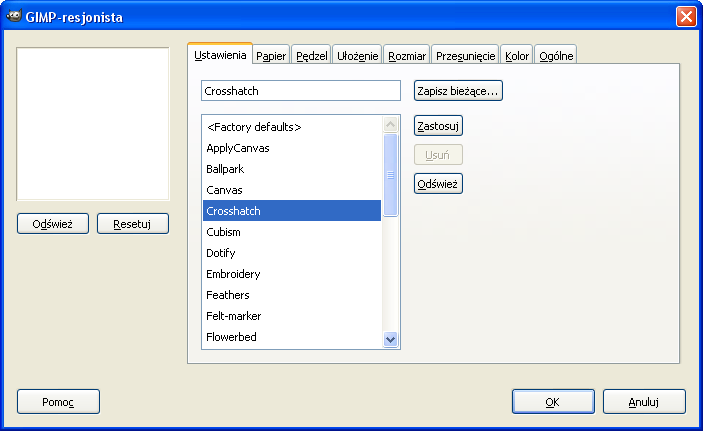Click the Resetuj button under preview
Screen dimensions: 703x431
point(132,224)
